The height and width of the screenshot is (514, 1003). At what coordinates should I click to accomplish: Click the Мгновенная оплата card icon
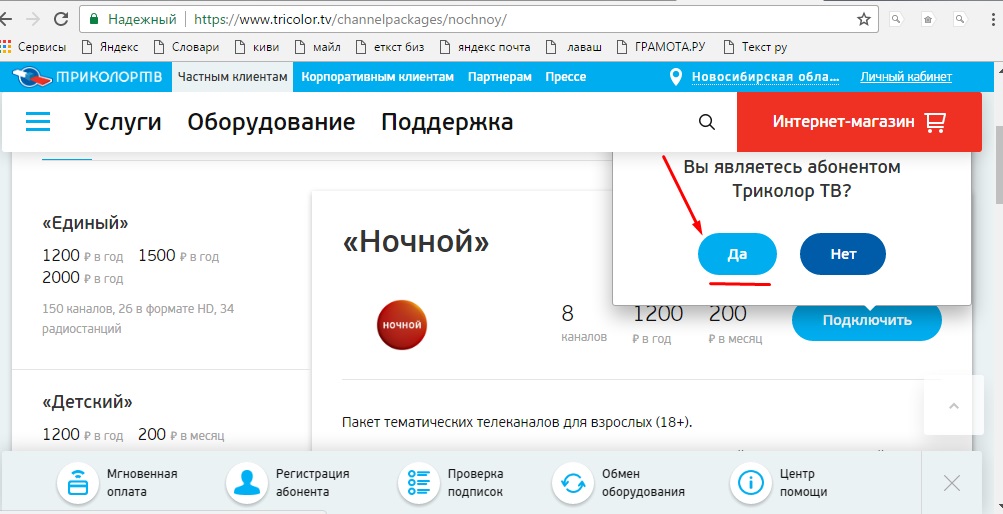[x=76, y=483]
